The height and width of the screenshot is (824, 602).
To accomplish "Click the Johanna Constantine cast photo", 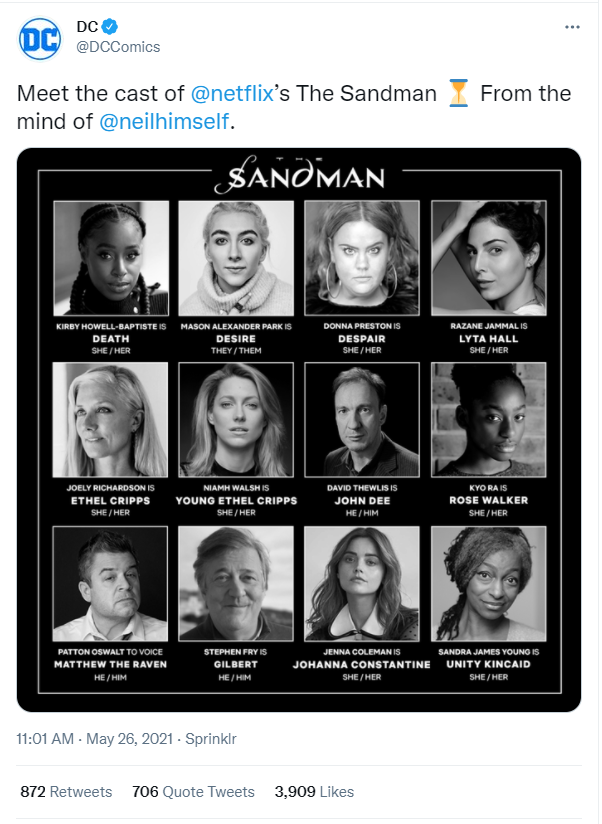I will pos(362,583).
